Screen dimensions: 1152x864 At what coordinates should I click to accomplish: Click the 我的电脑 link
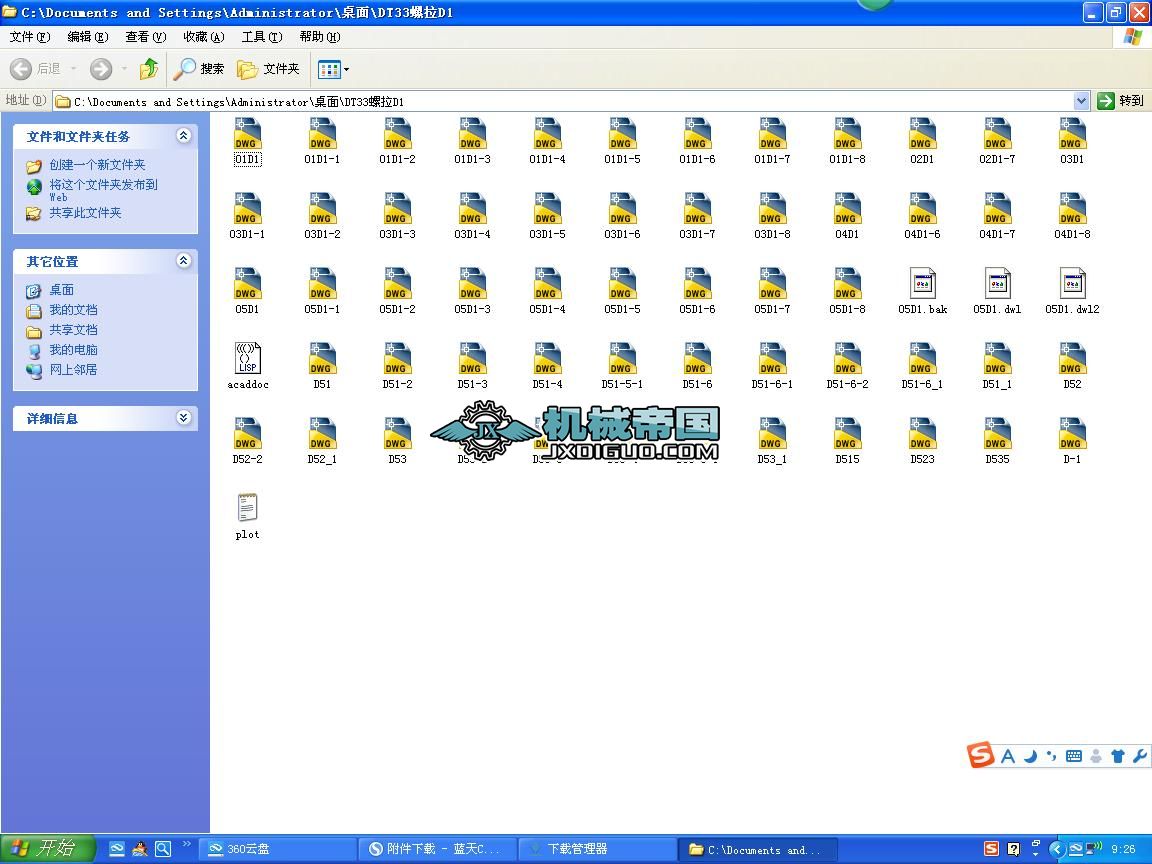pyautogui.click(x=73, y=350)
